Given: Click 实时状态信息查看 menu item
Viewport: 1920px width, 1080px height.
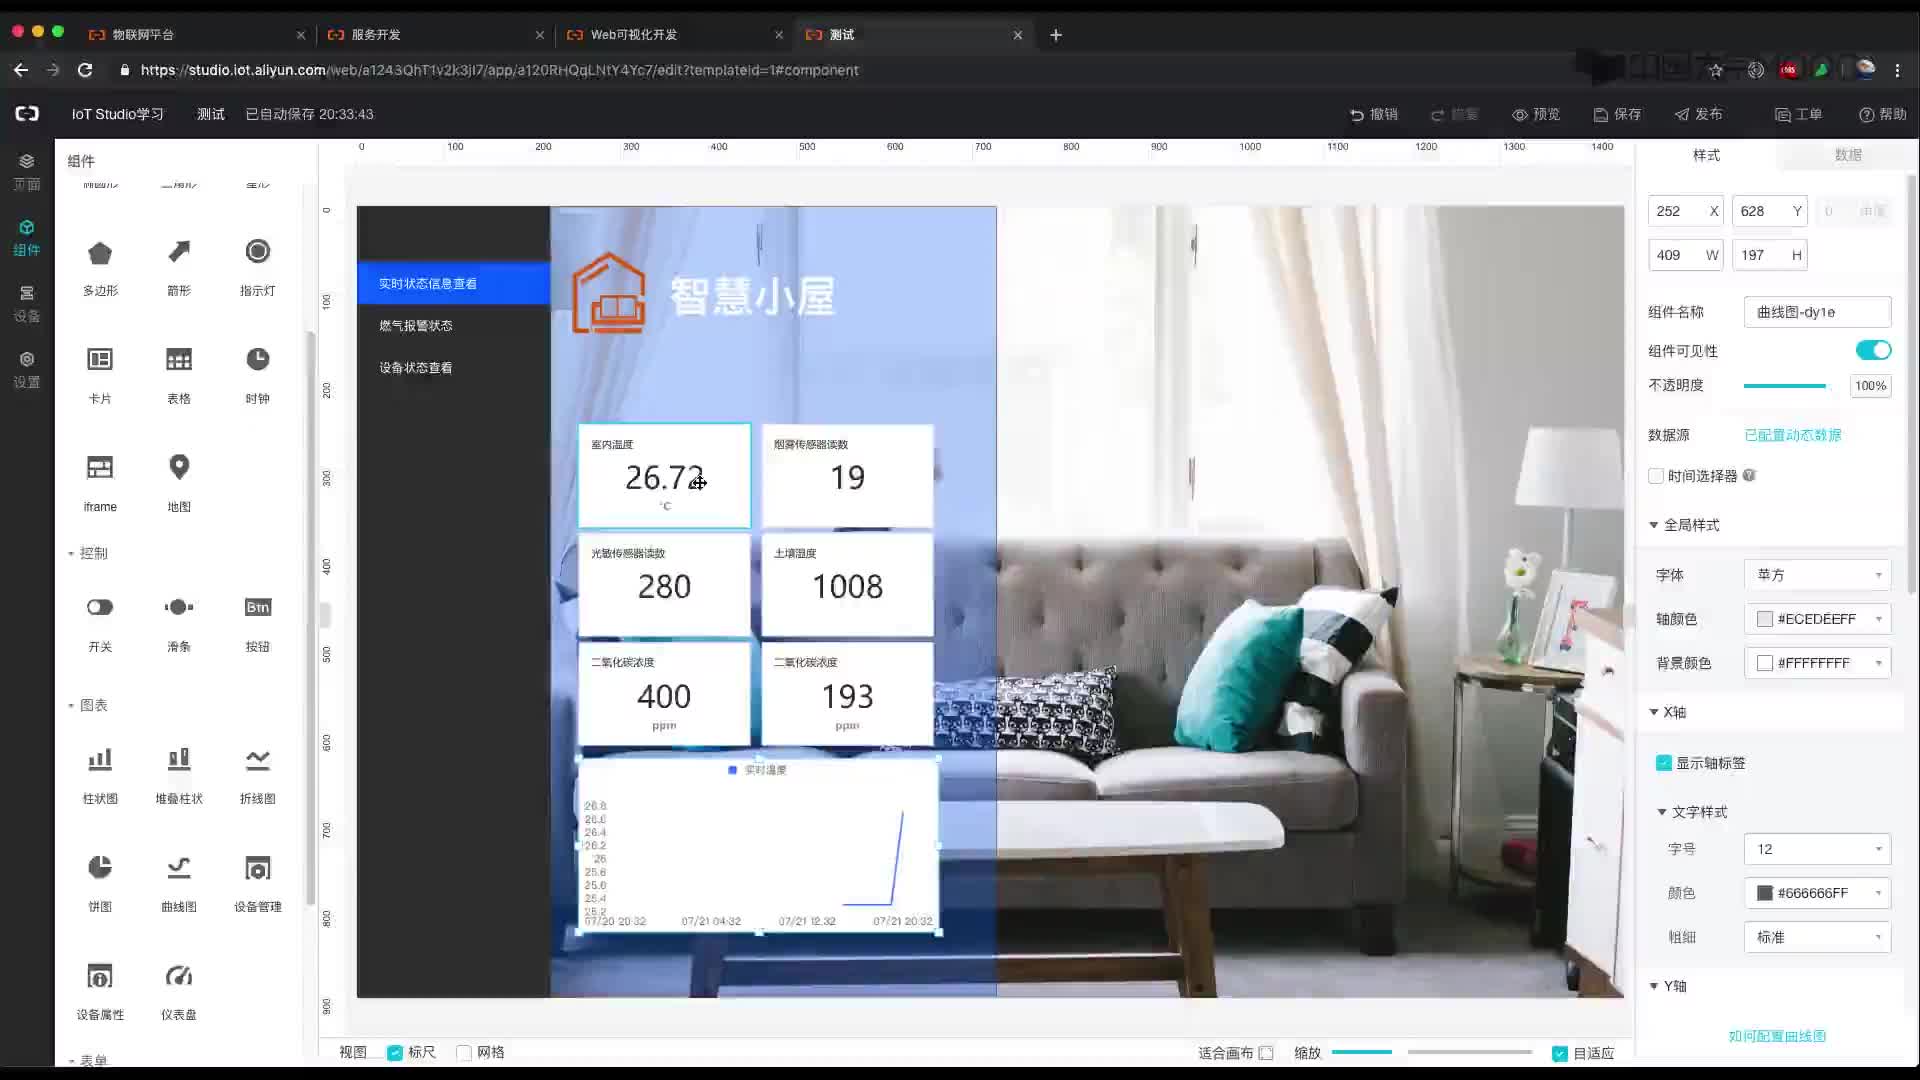Looking at the screenshot, I should point(429,282).
